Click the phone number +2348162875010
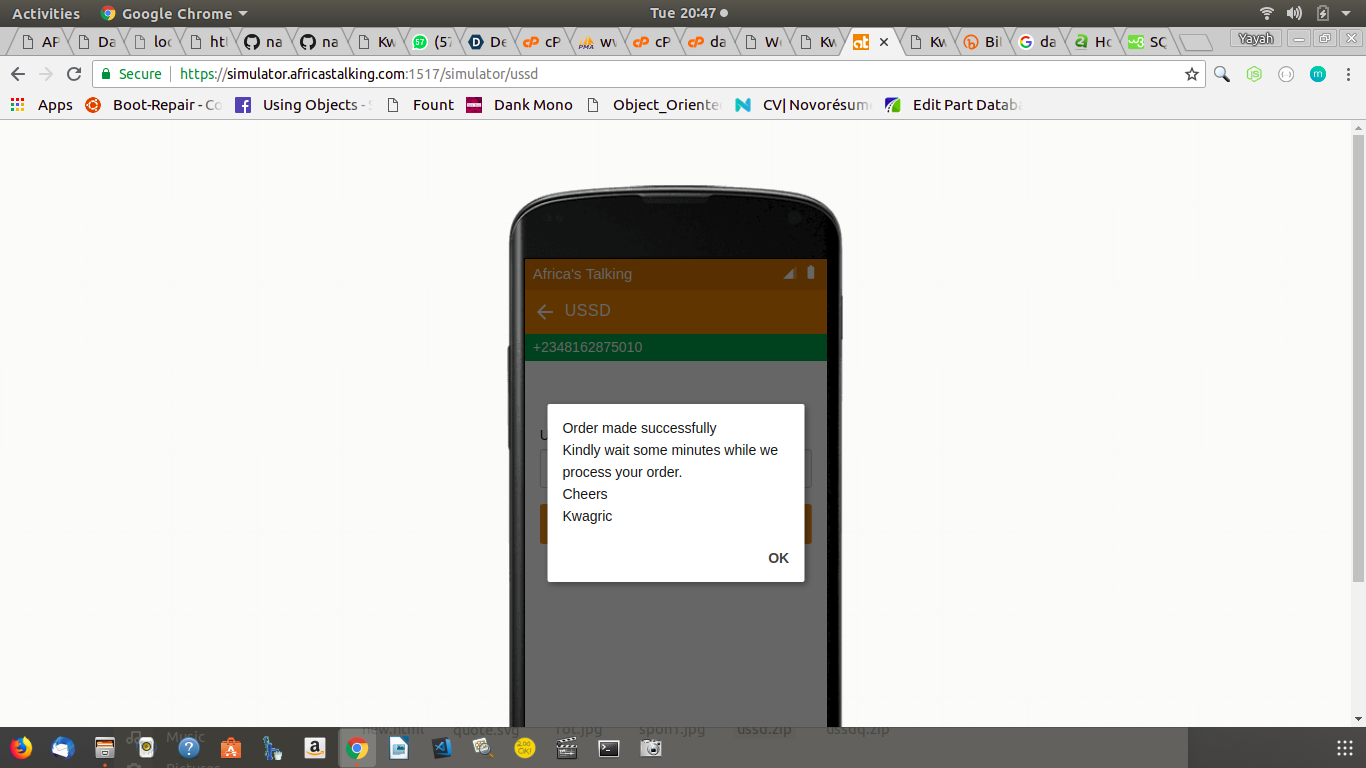Image resolution: width=1366 pixels, height=768 pixels. coord(588,347)
